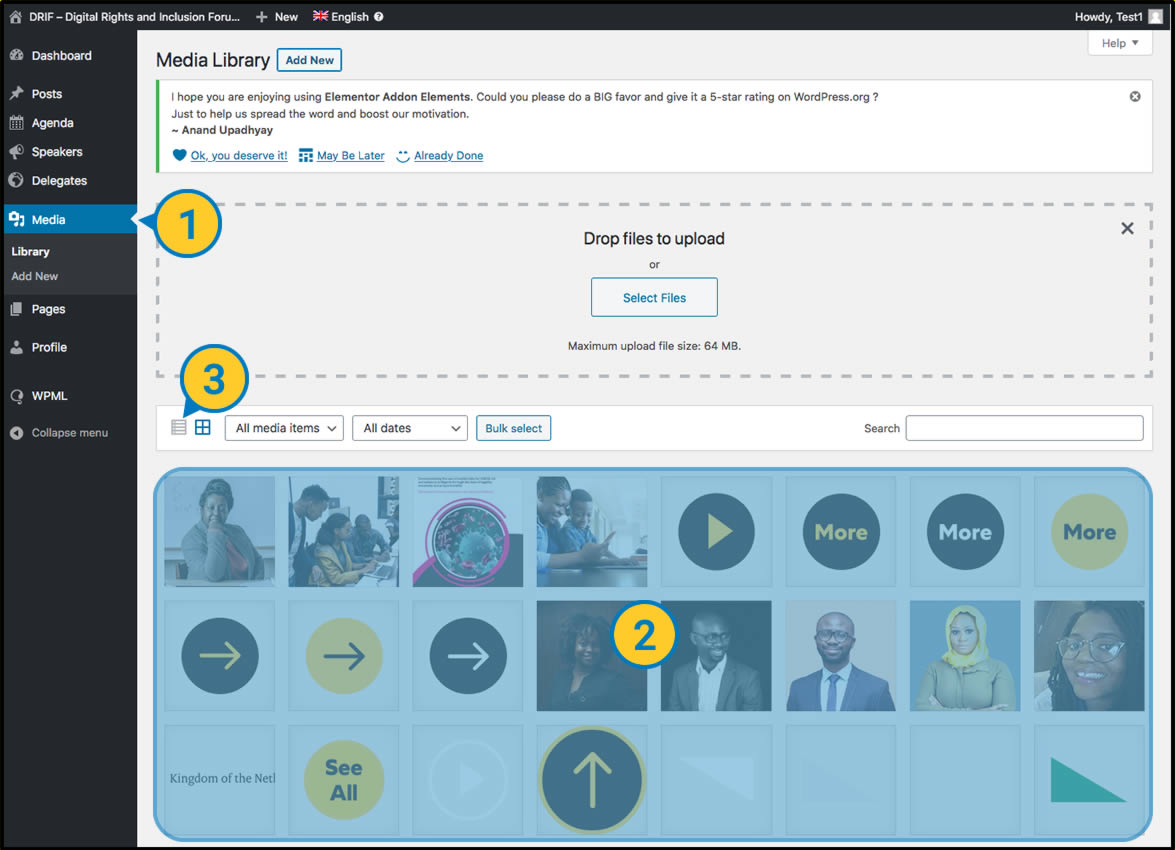Expand the Help tab

[1120, 43]
